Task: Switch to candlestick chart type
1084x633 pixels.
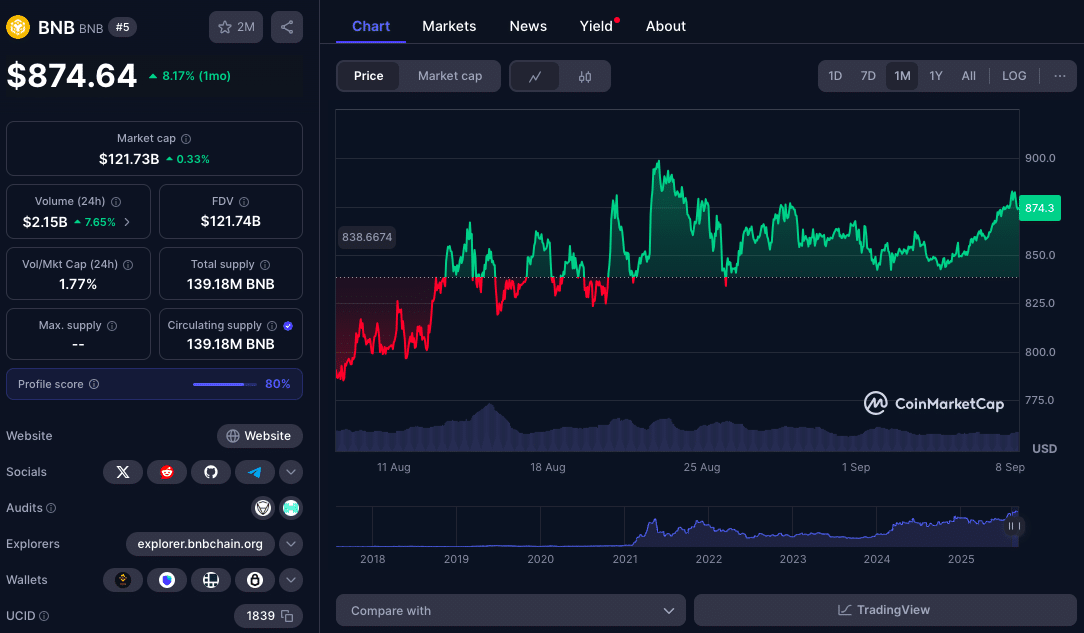Action: pyautogui.click(x=585, y=76)
